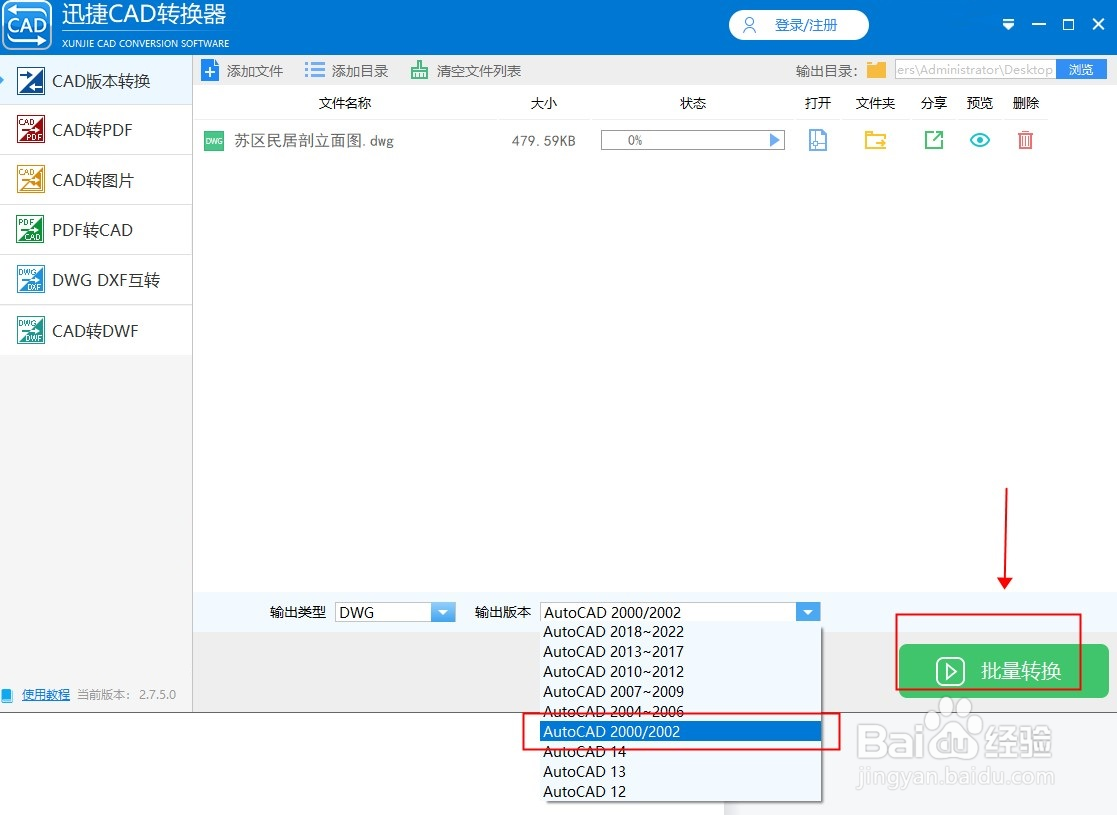Image resolution: width=1117 pixels, height=815 pixels.
Task: Edit the output directory path field
Action: [975, 69]
